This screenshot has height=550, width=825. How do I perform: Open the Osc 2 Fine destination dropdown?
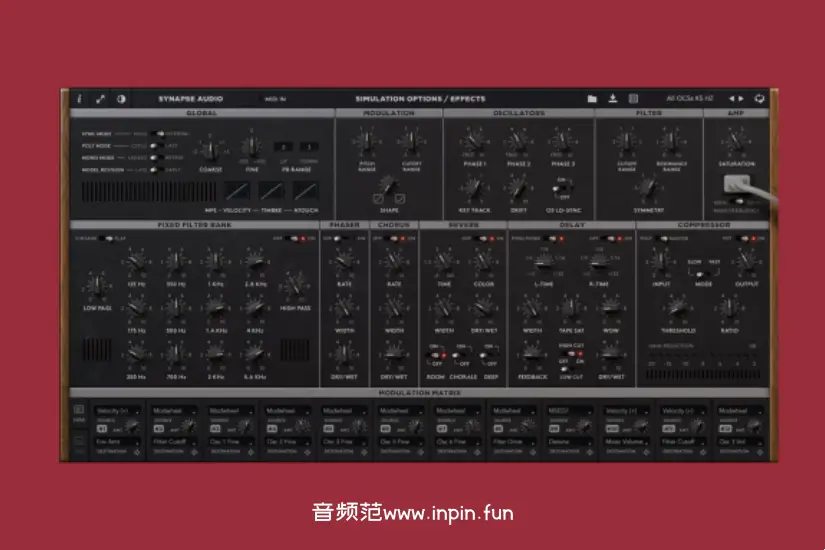pyautogui.click(x=288, y=442)
